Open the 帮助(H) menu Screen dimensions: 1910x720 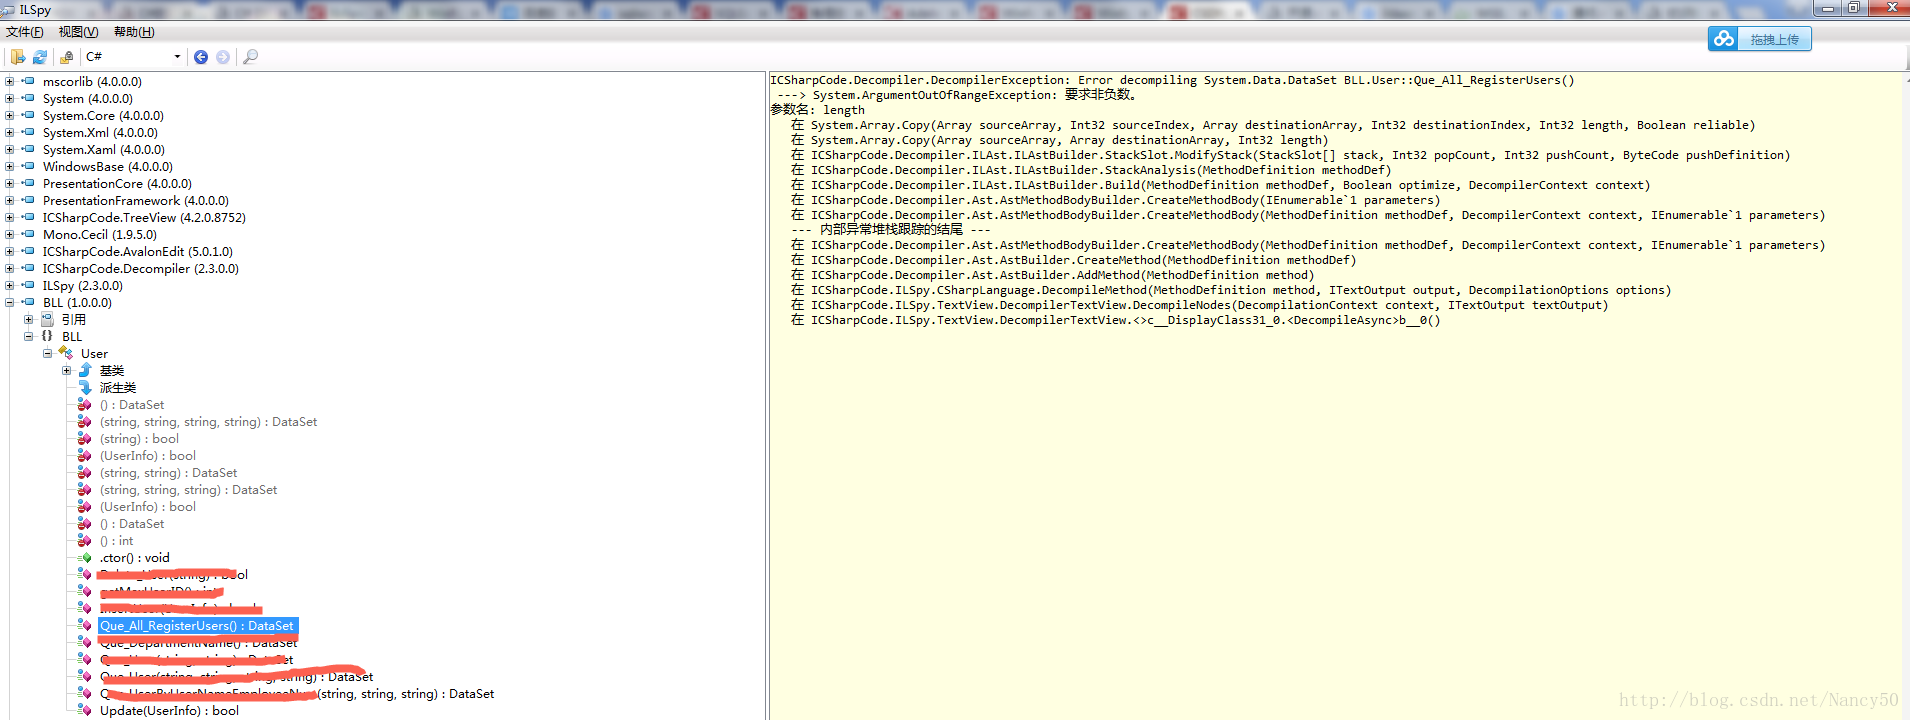click(134, 32)
